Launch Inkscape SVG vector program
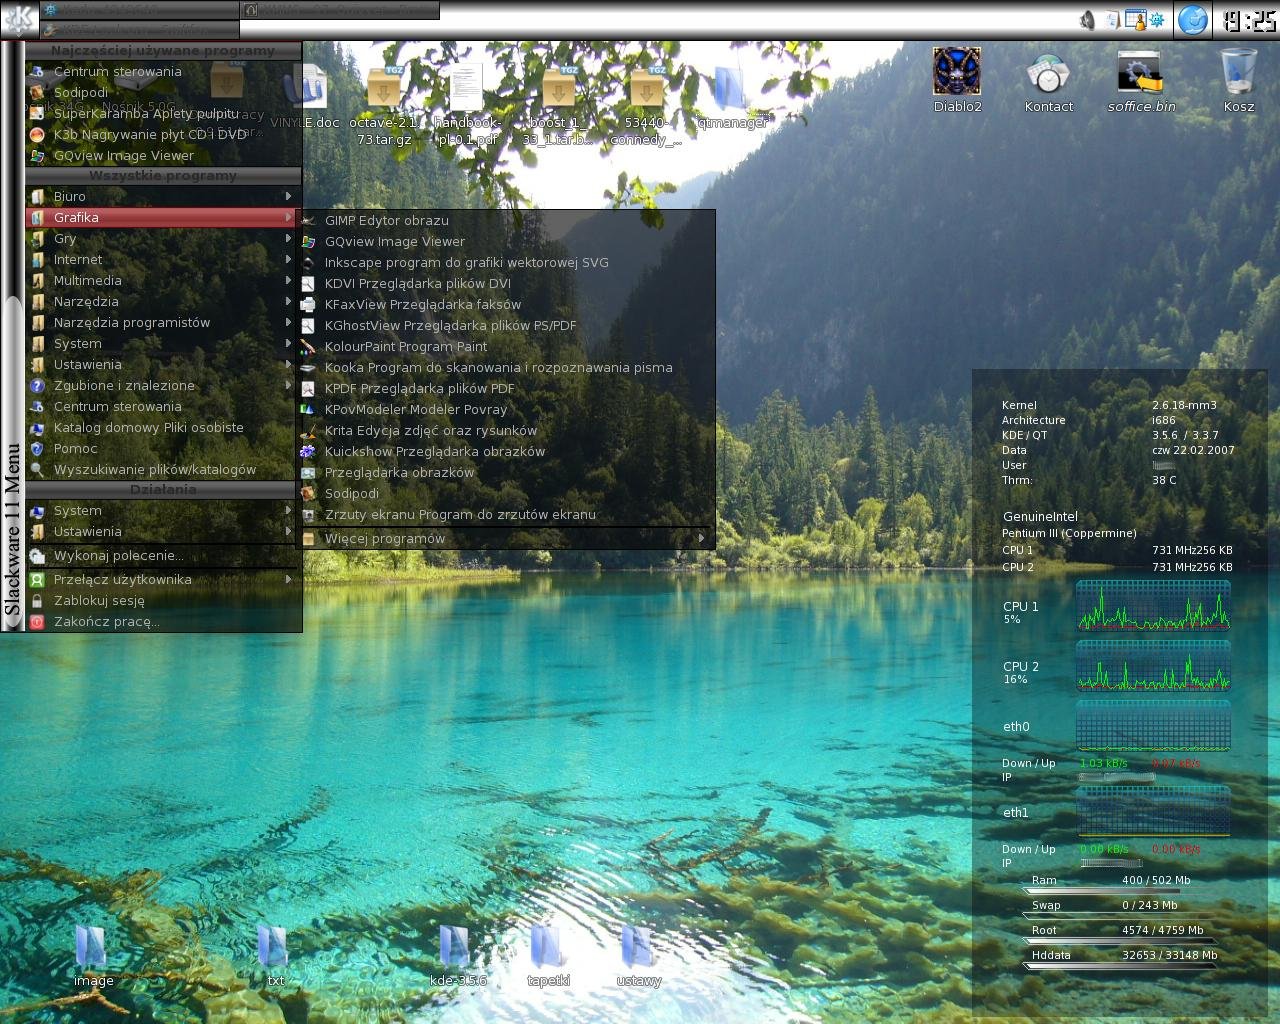Screen dimensions: 1280x1024 click(x=507, y=262)
